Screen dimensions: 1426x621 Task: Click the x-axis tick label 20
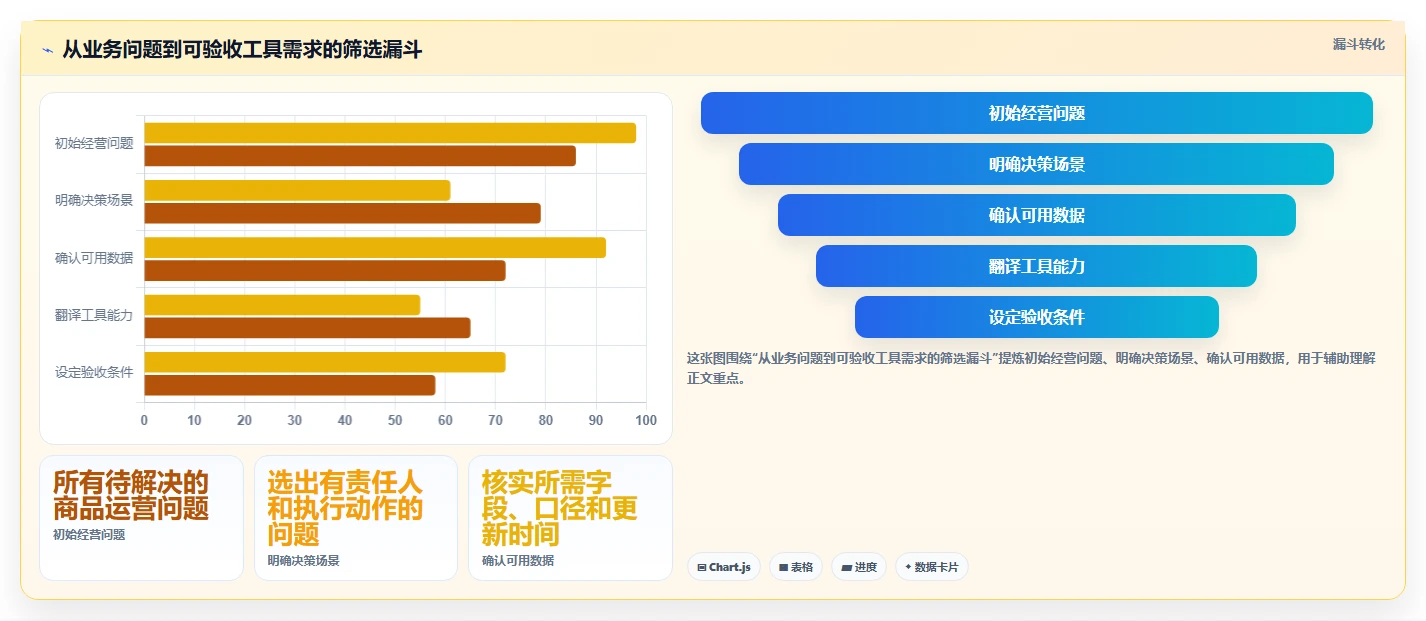point(245,420)
